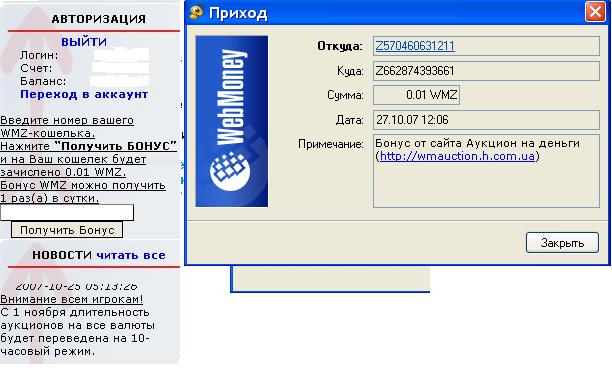Click the WMZ wallet number input box
Screen dimensions: 612x368
point(67,213)
